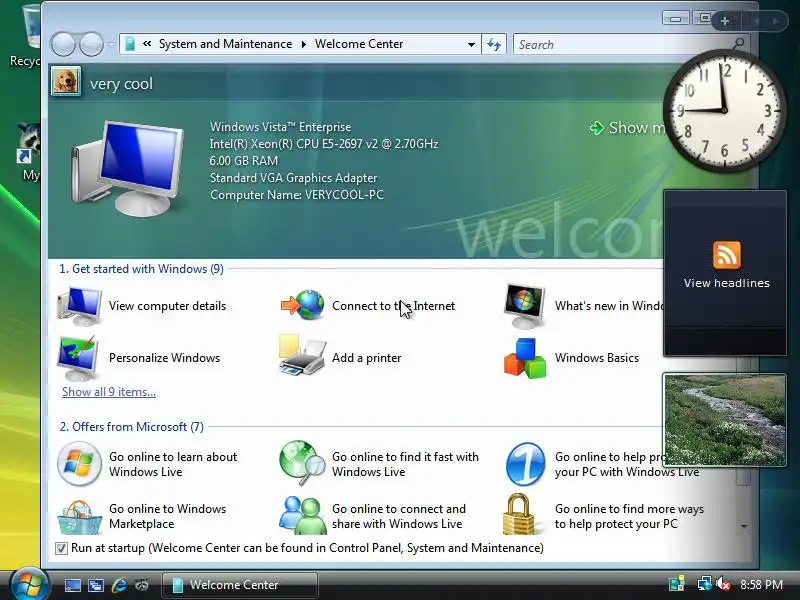Open the recent pages dropdown arrow
800x600 pixels.
click(x=111, y=44)
